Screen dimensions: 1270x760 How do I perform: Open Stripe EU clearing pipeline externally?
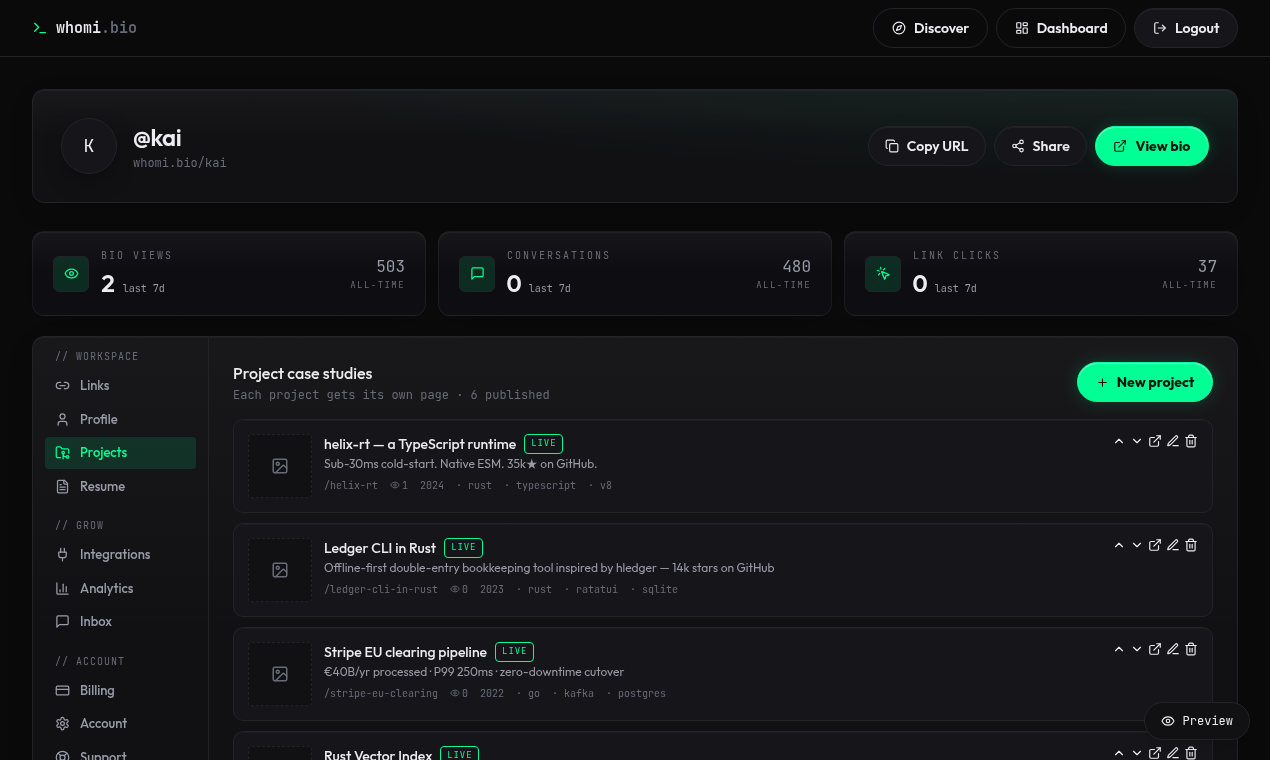[1155, 649]
